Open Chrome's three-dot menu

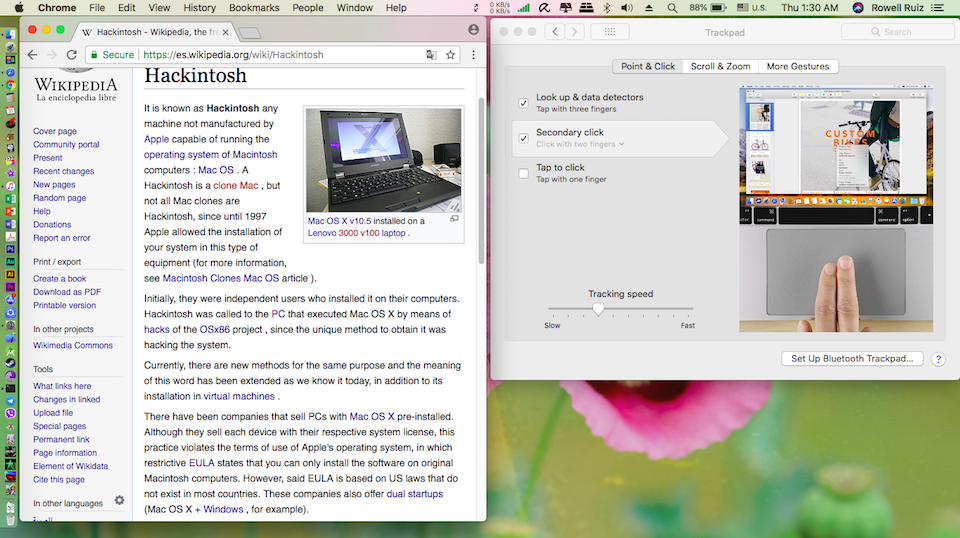tap(473, 54)
